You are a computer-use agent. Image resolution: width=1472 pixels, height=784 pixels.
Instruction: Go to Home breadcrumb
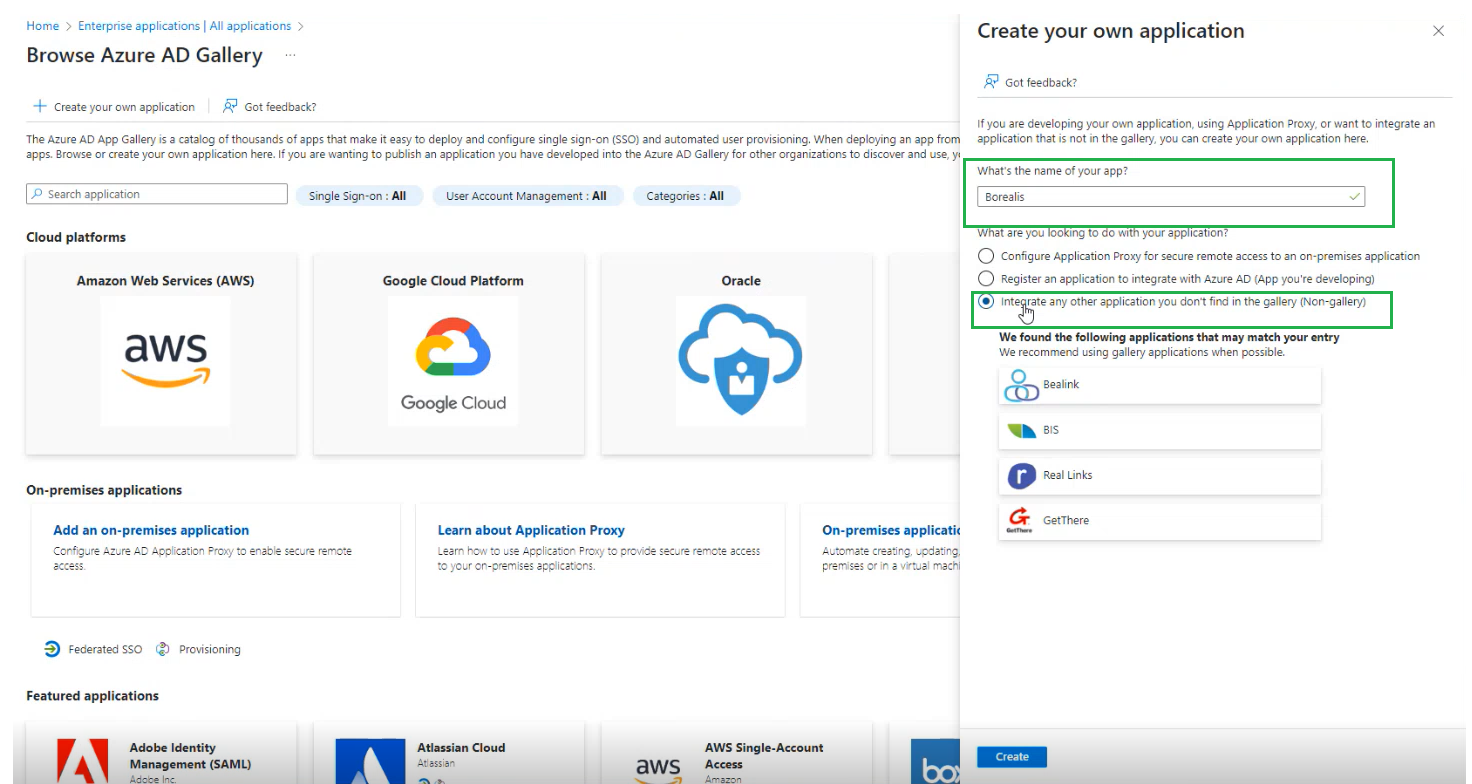[42, 26]
